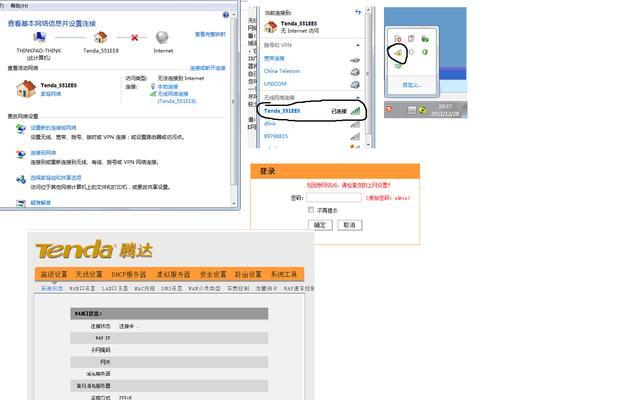Click the help question mark icon
This screenshot has height=400, width=634.
click(x=226, y=15)
